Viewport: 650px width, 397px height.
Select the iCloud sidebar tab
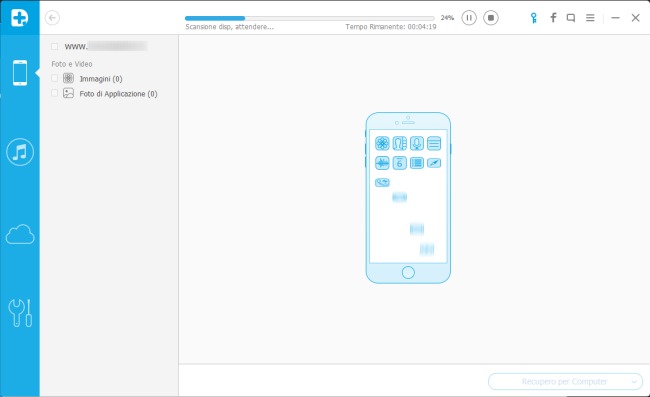20,235
